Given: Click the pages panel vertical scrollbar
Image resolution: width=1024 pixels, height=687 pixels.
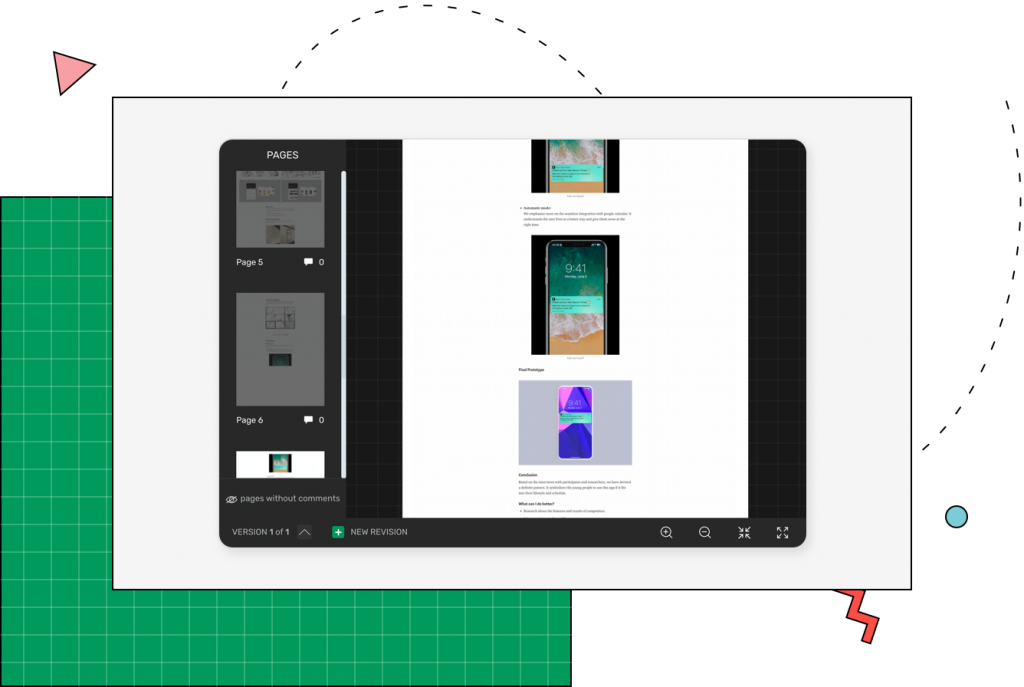Looking at the screenshot, I should tap(343, 320).
